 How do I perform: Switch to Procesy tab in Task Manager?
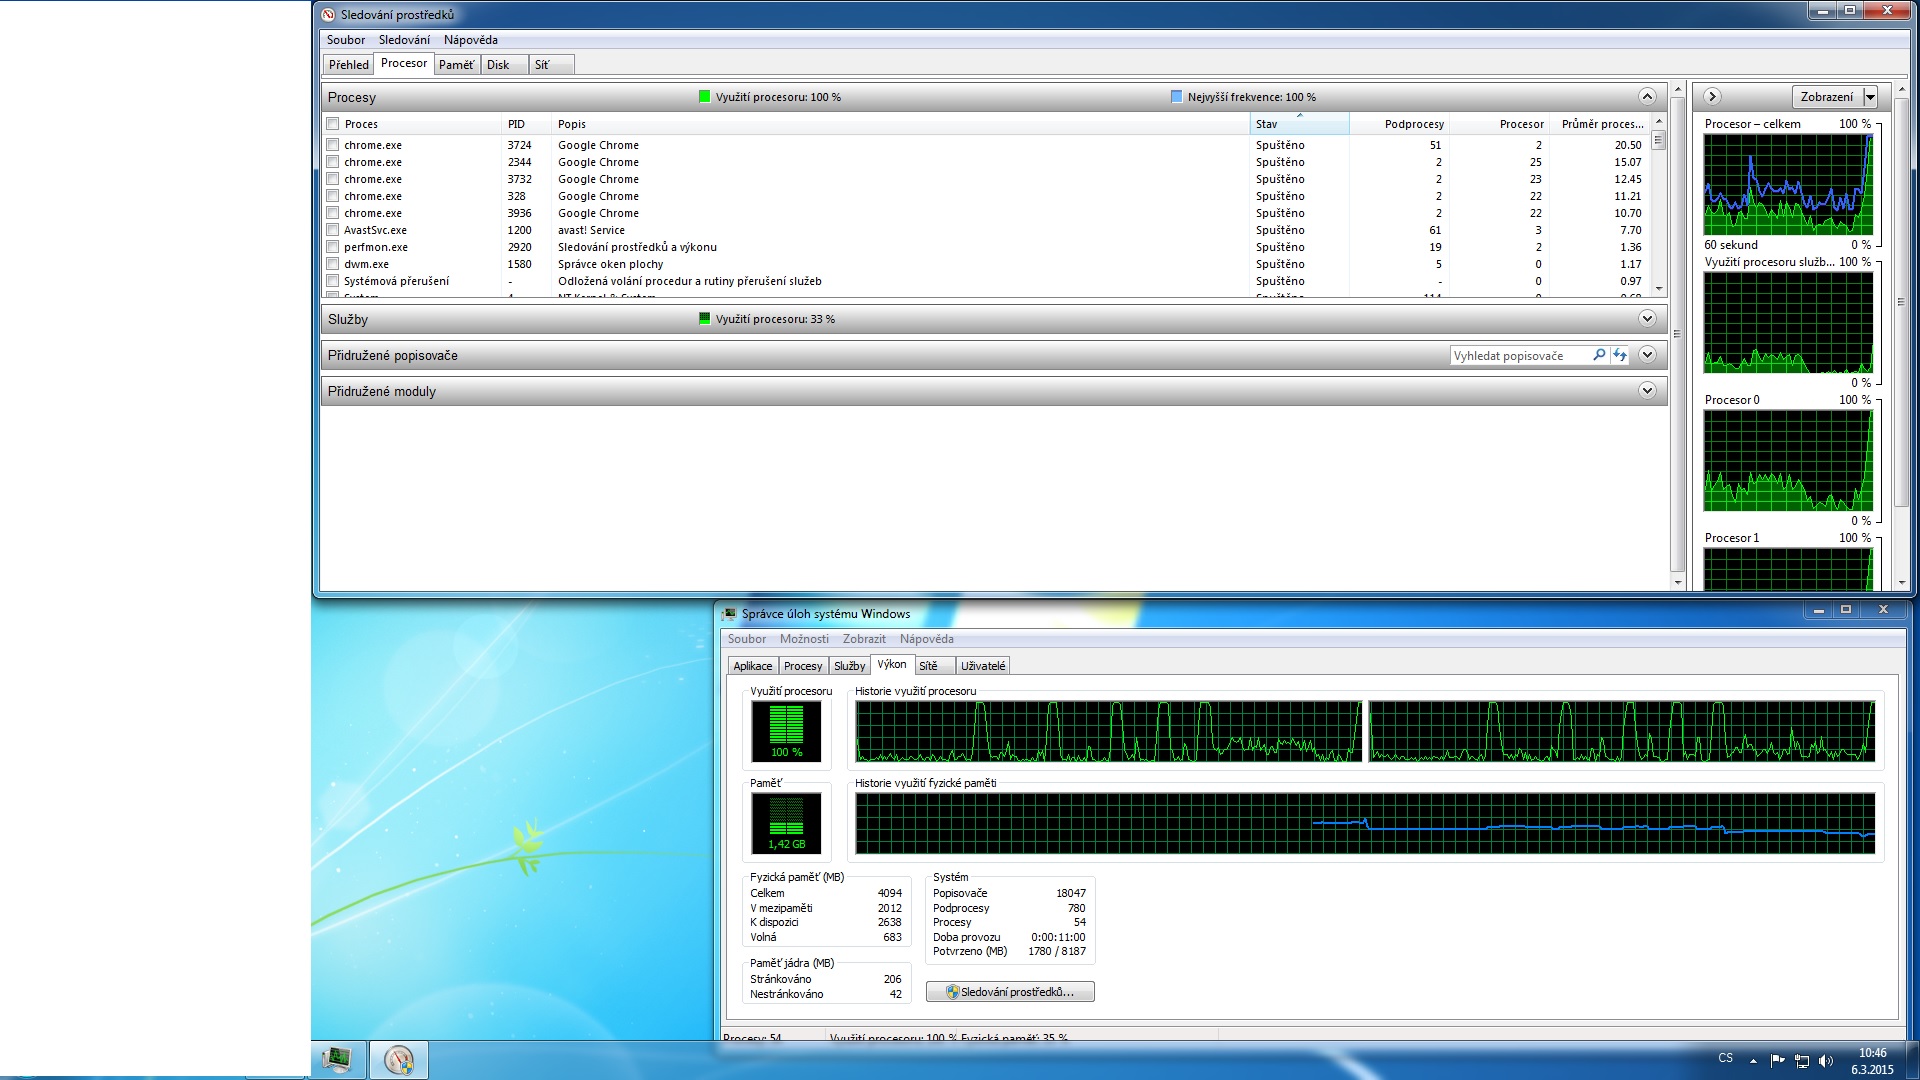[803, 666]
